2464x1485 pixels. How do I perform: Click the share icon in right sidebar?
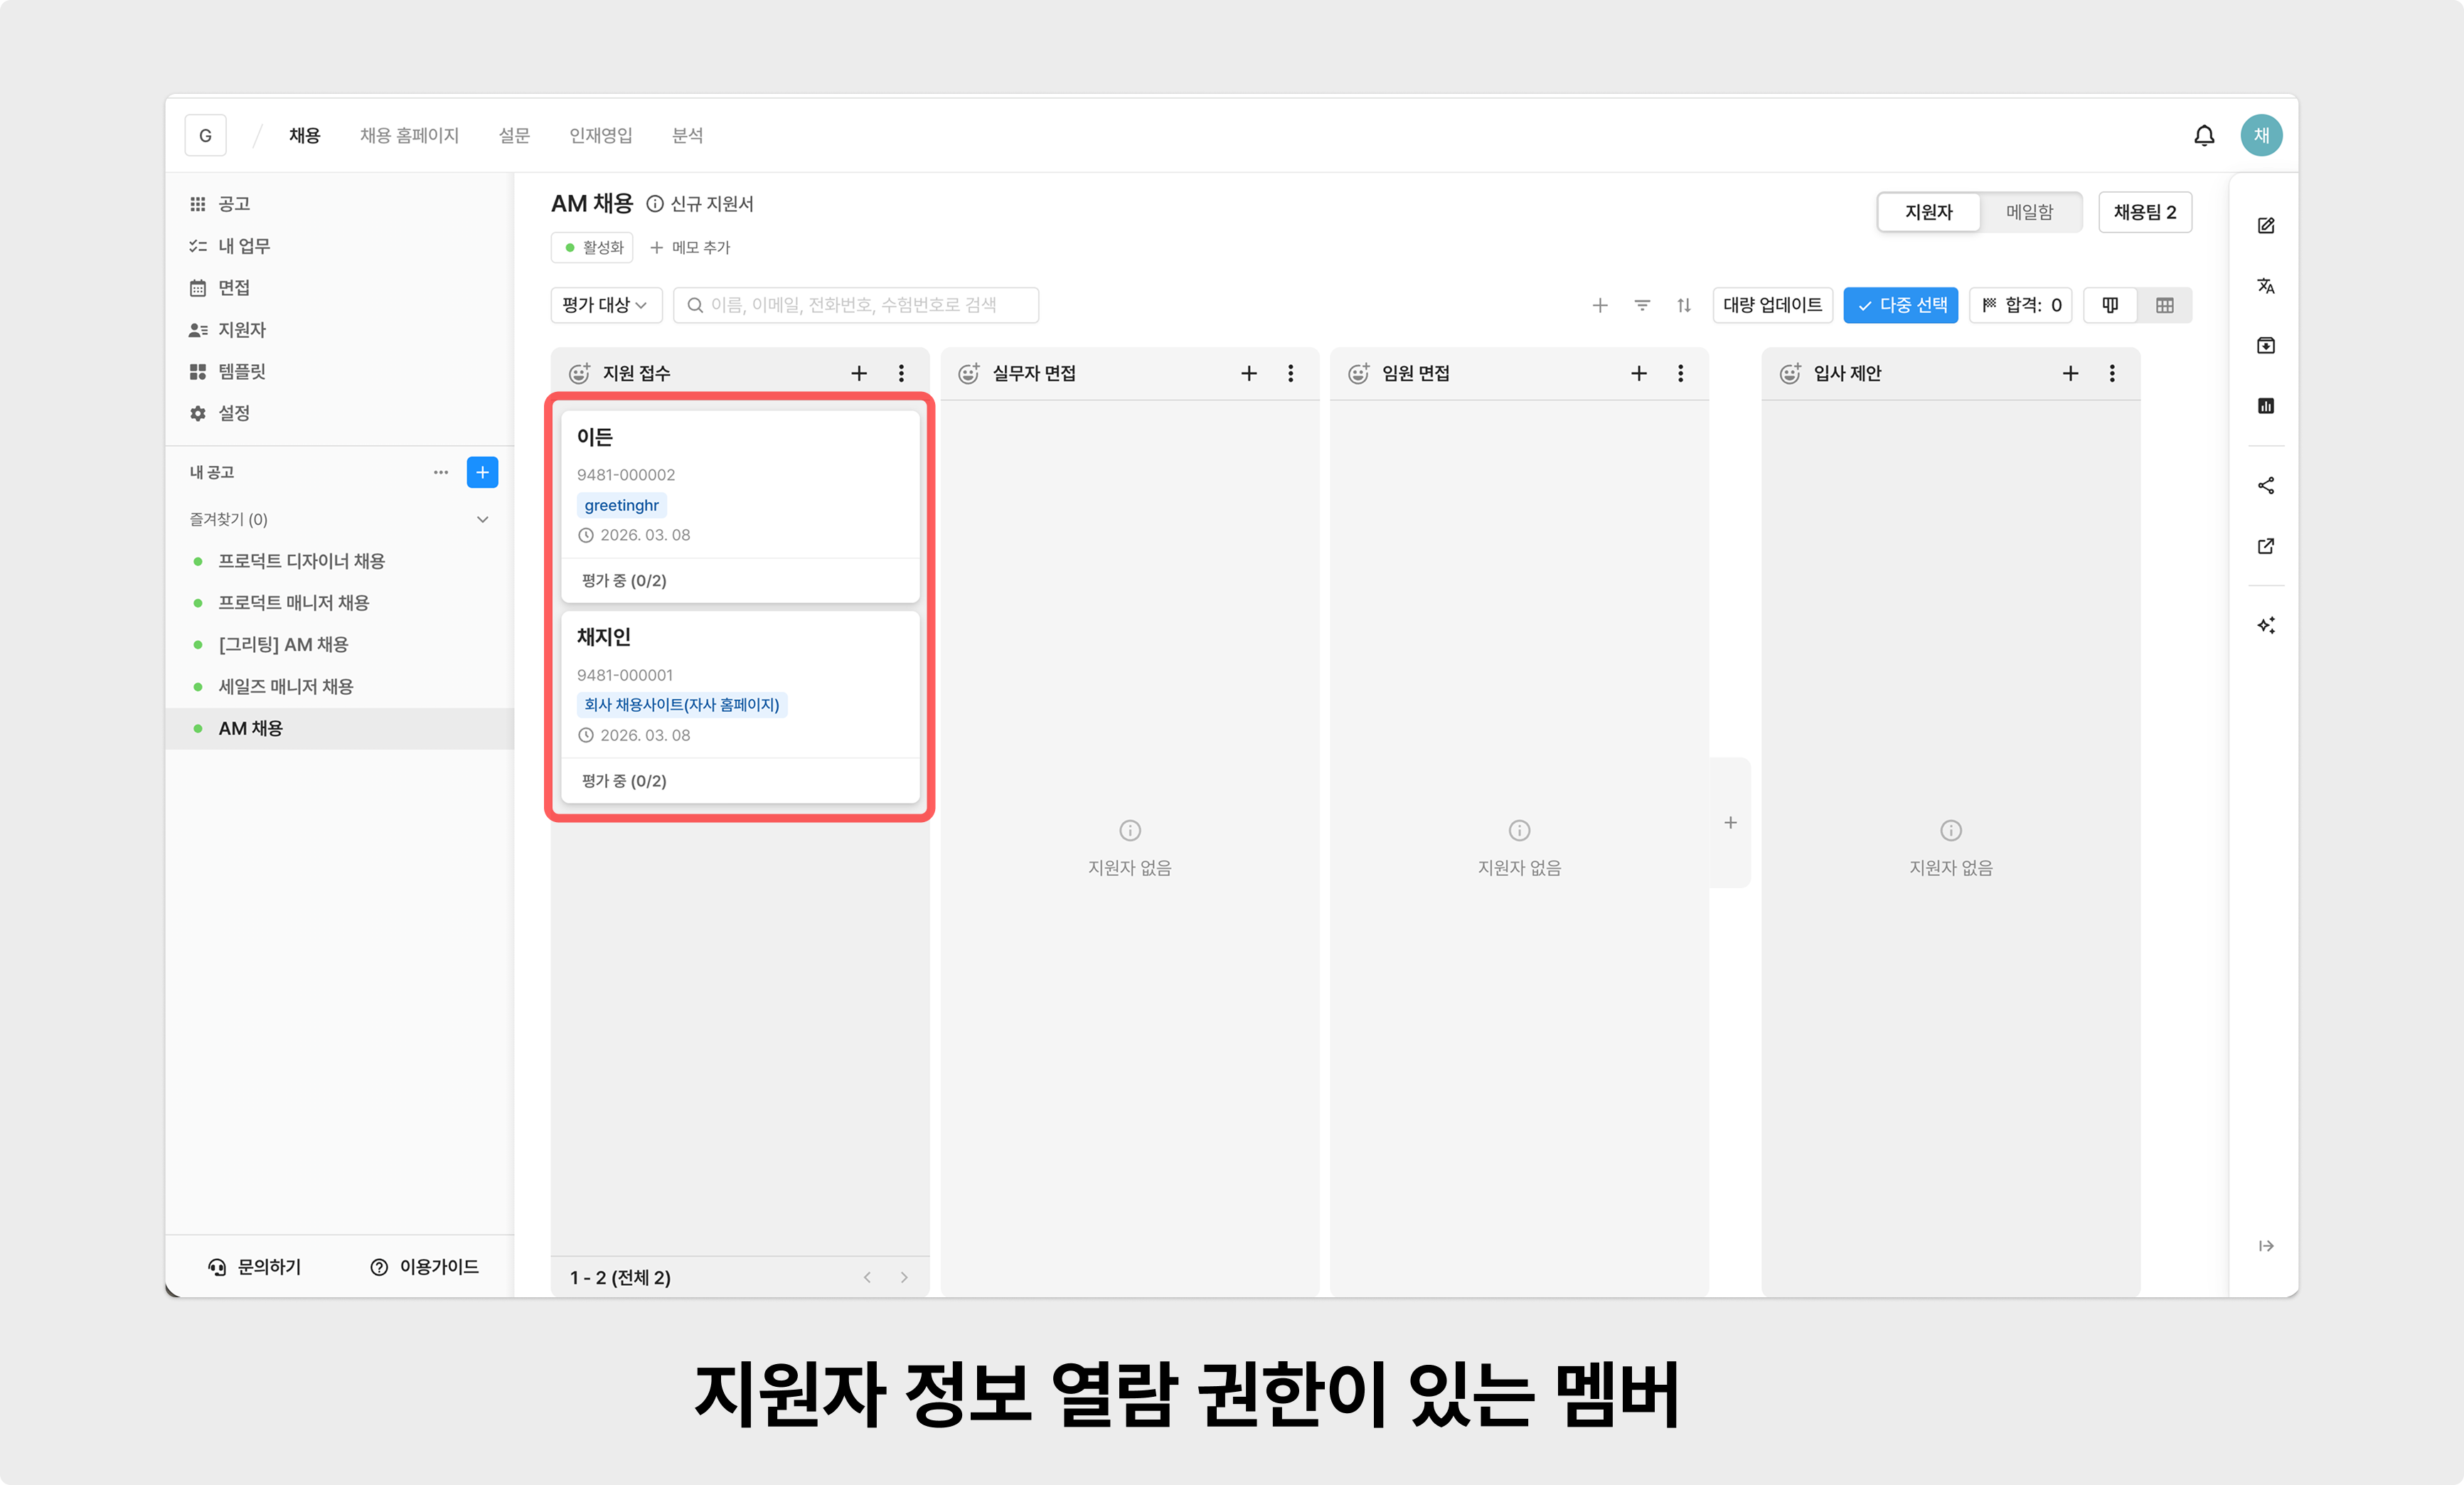[2266, 486]
